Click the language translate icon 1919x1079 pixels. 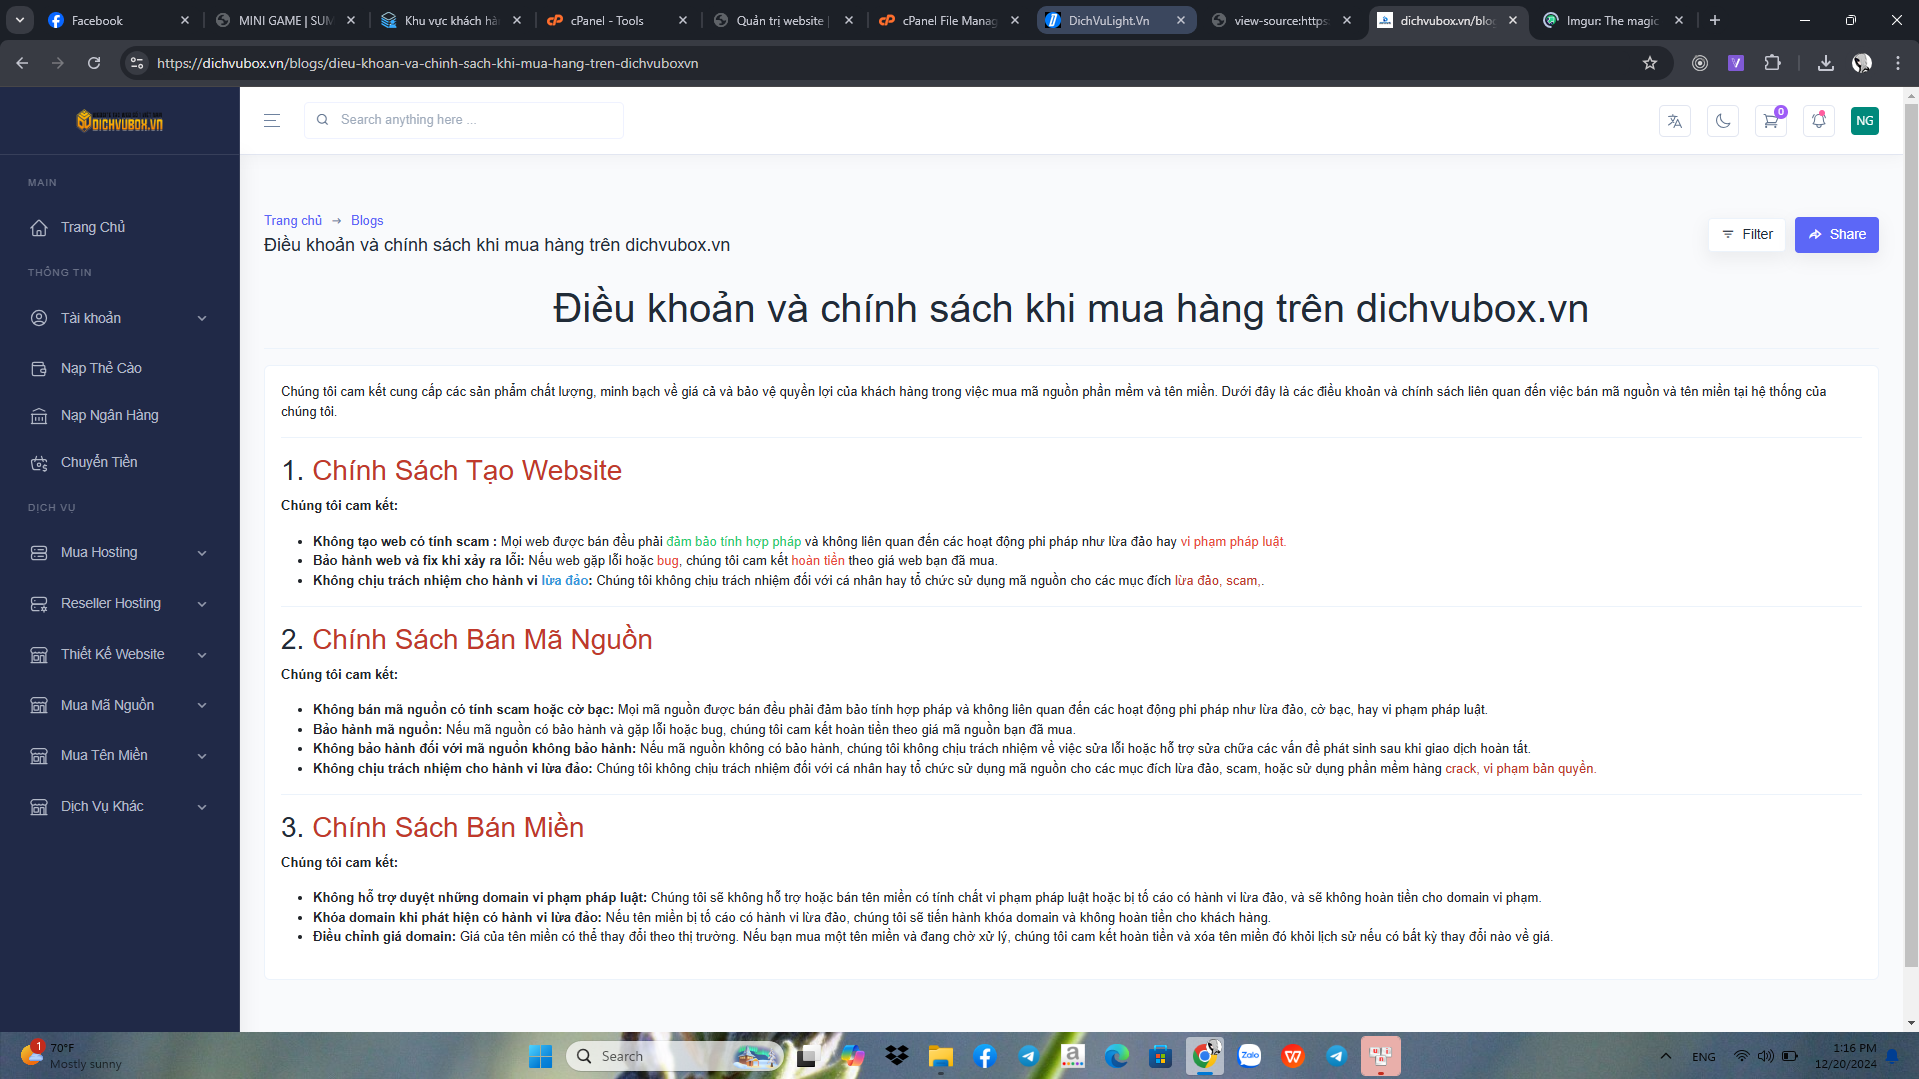[x=1674, y=121]
